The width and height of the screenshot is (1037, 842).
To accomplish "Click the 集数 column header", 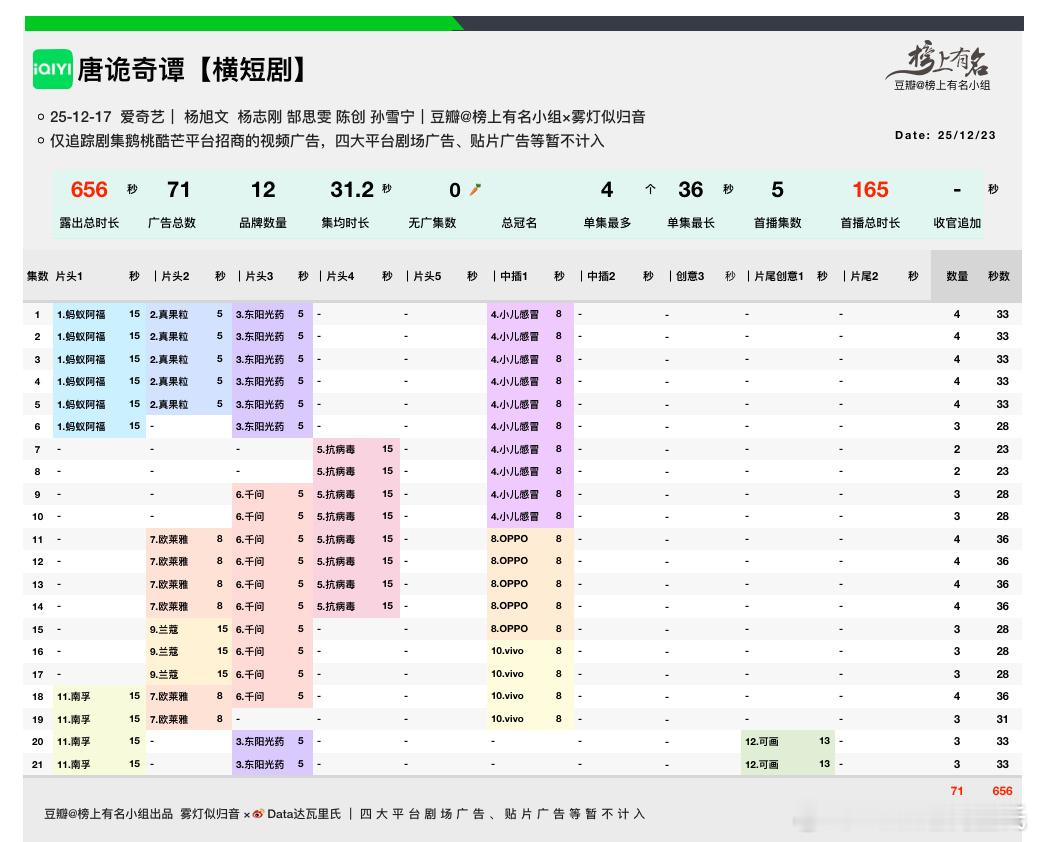I will 38,276.
